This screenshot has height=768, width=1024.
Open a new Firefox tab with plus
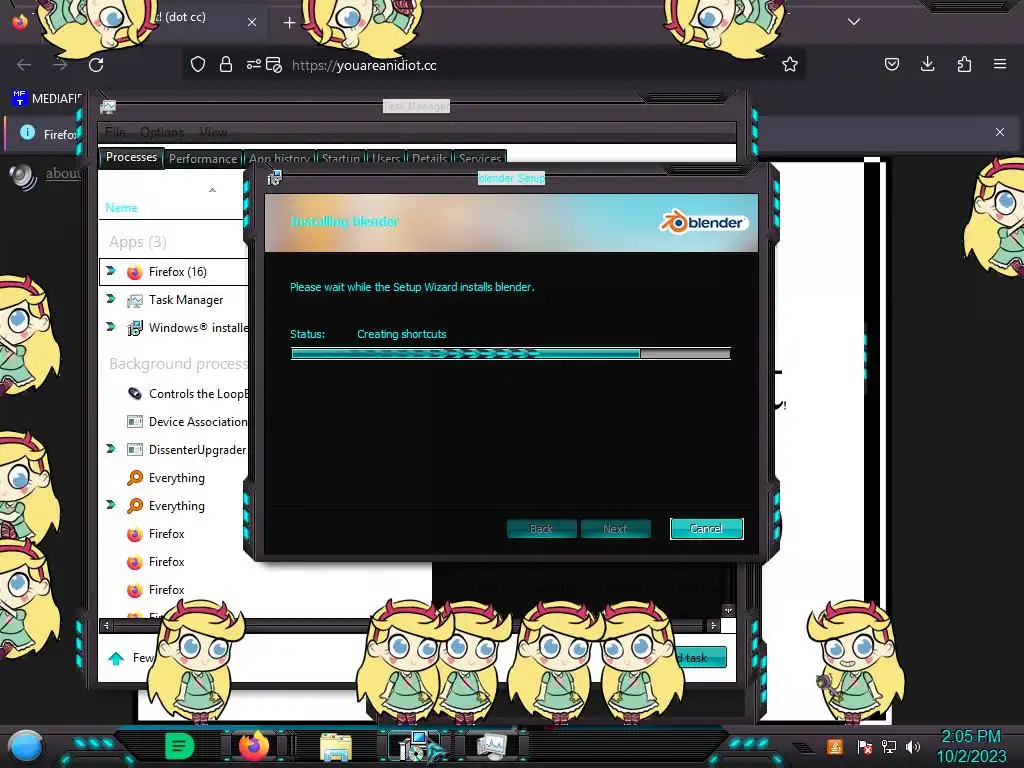289,23
